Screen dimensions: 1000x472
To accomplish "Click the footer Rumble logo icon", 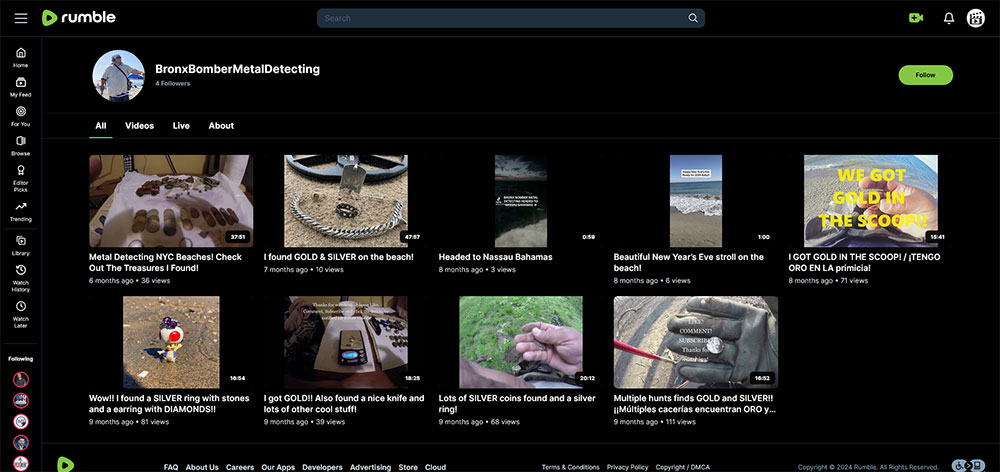I will [66, 464].
